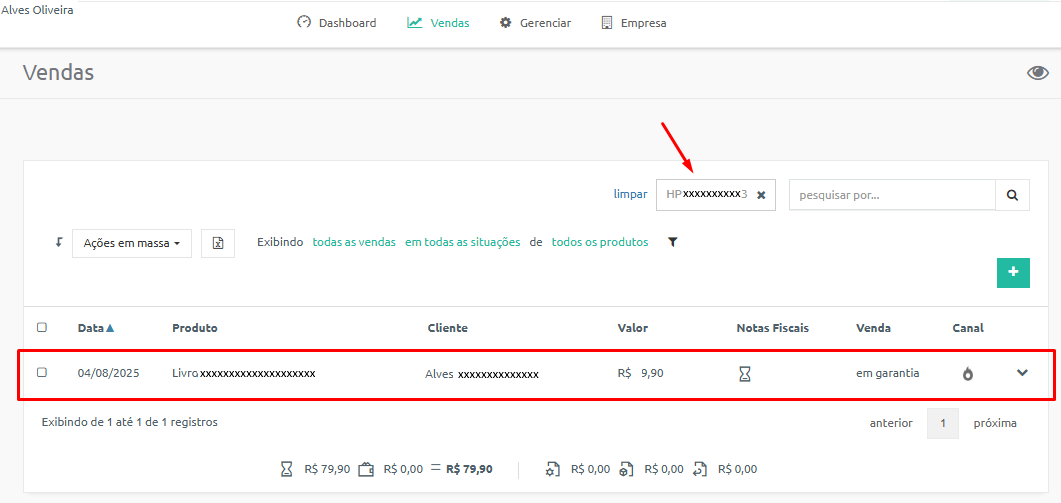
Task: Open the Dashboard menu
Action: tap(337, 22)
